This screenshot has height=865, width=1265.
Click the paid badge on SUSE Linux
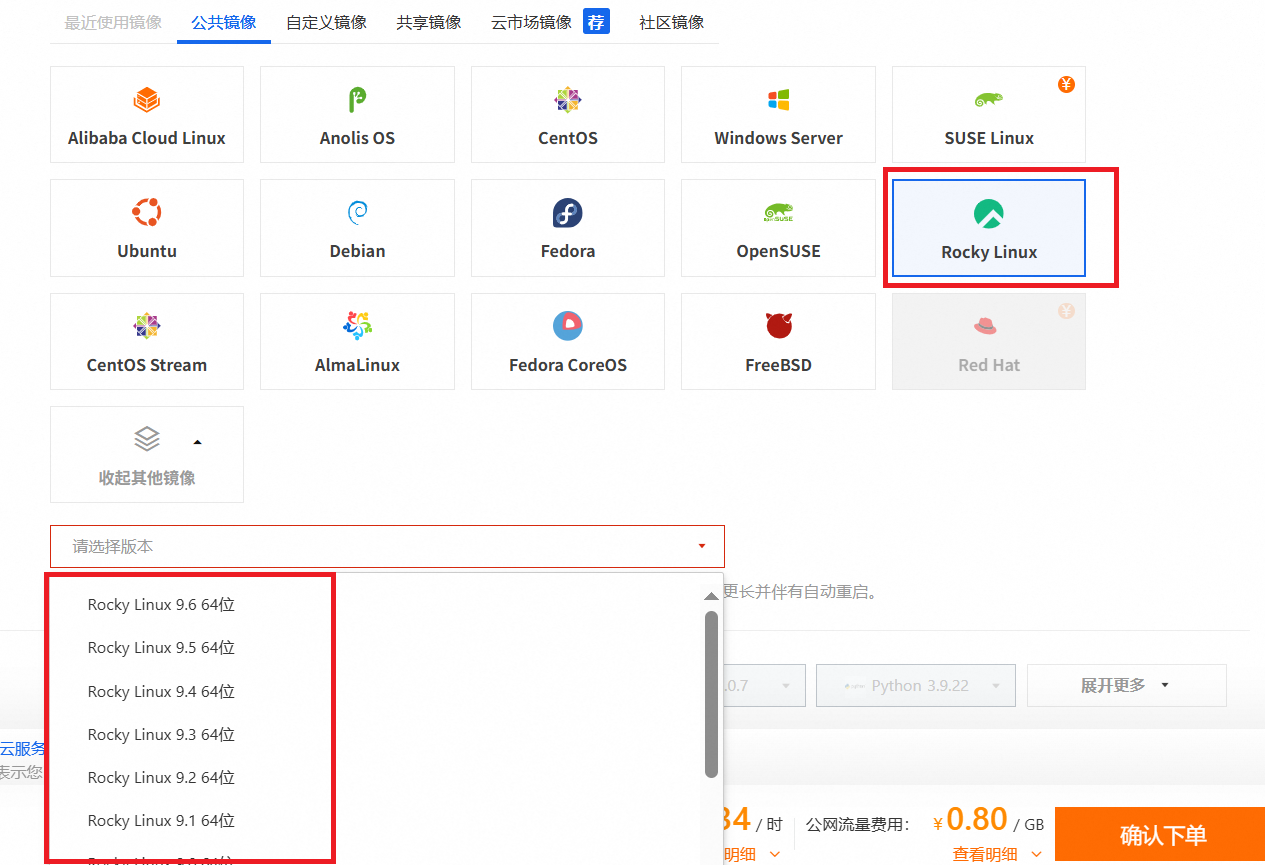[1066, 85]
